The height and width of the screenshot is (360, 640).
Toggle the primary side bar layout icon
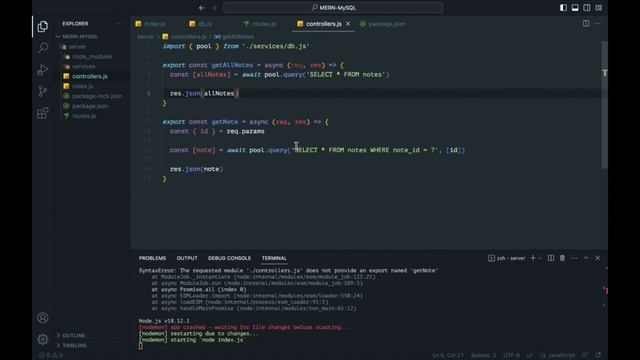tap(563, 8)
